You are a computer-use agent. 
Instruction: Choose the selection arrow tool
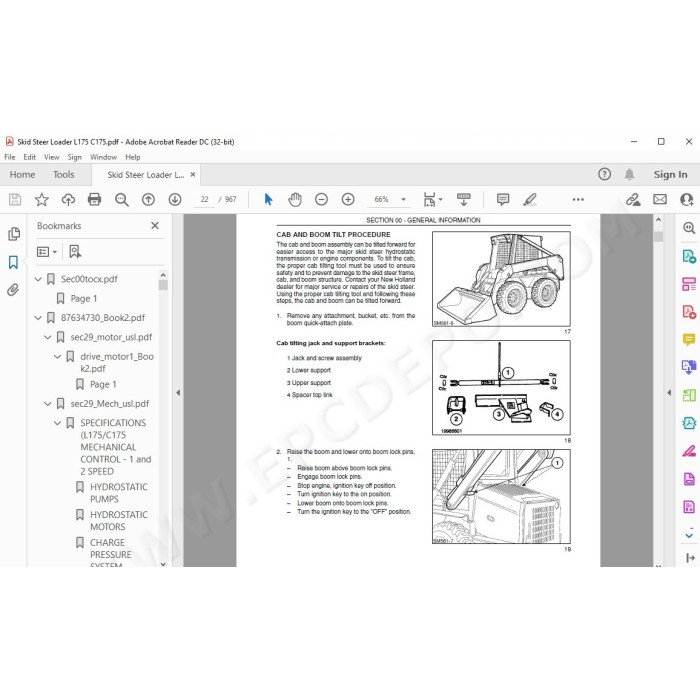(x=268, y=199)
